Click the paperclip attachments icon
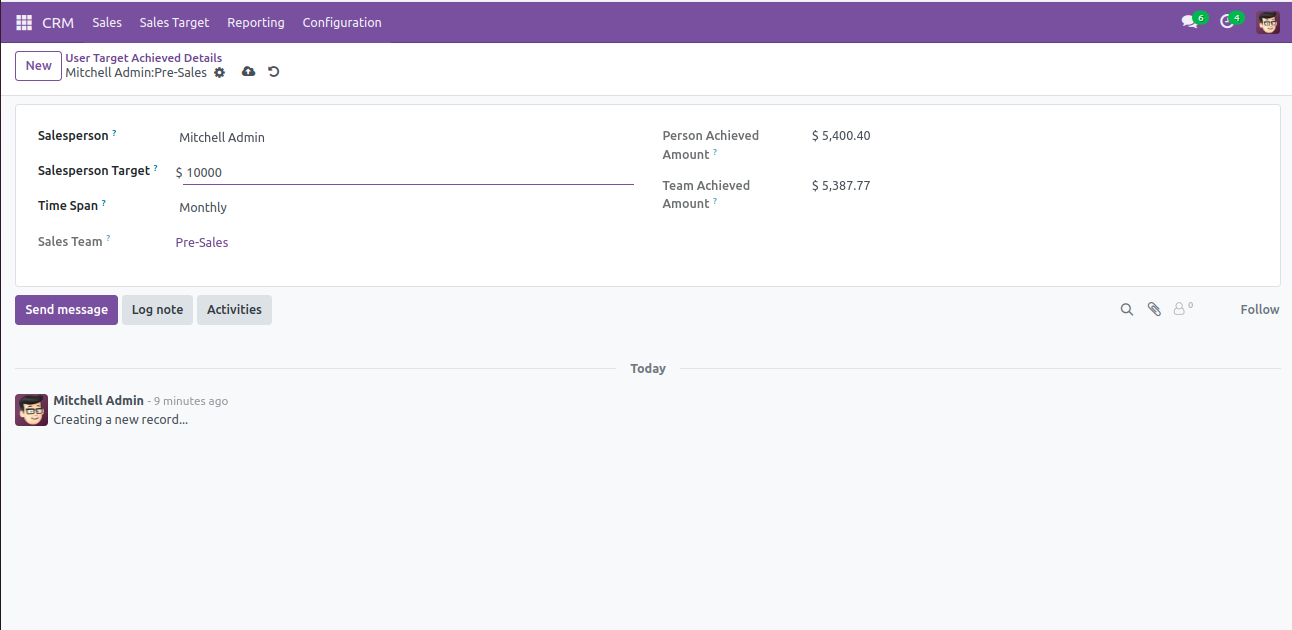The image size is (1292, 630). pos(1154,310)
